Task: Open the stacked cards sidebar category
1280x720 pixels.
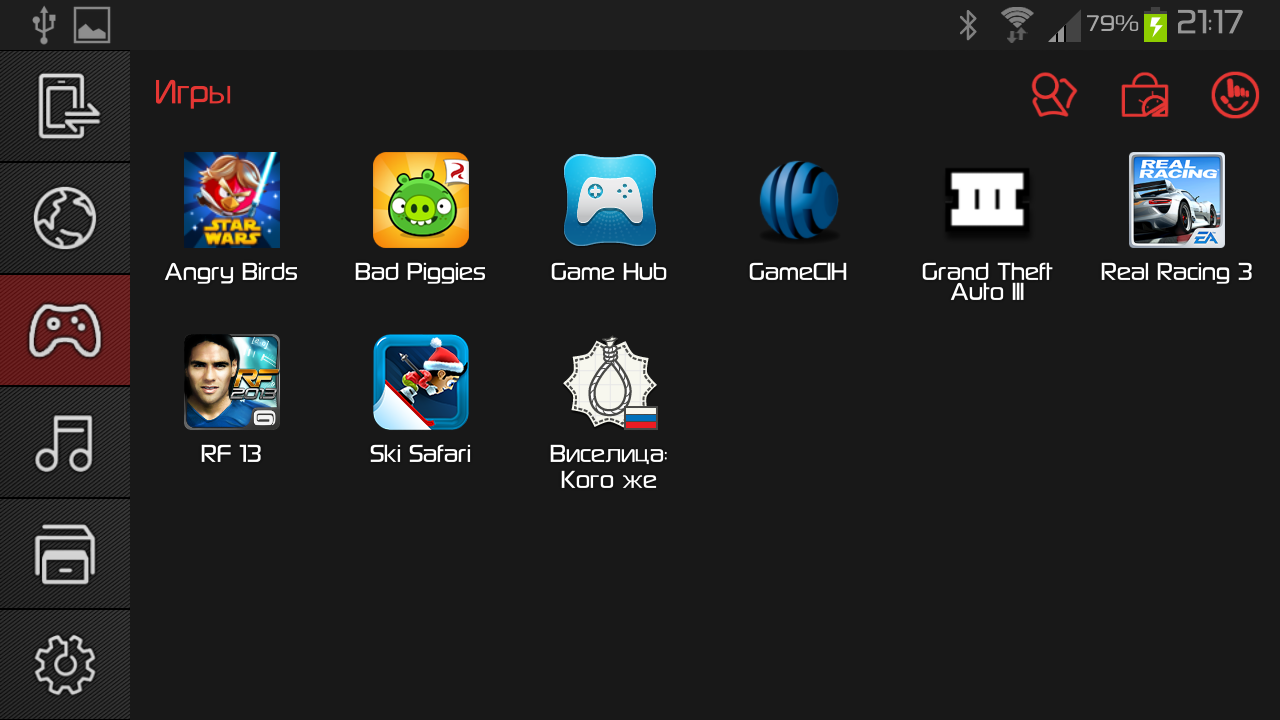Action: coord(65,554)
